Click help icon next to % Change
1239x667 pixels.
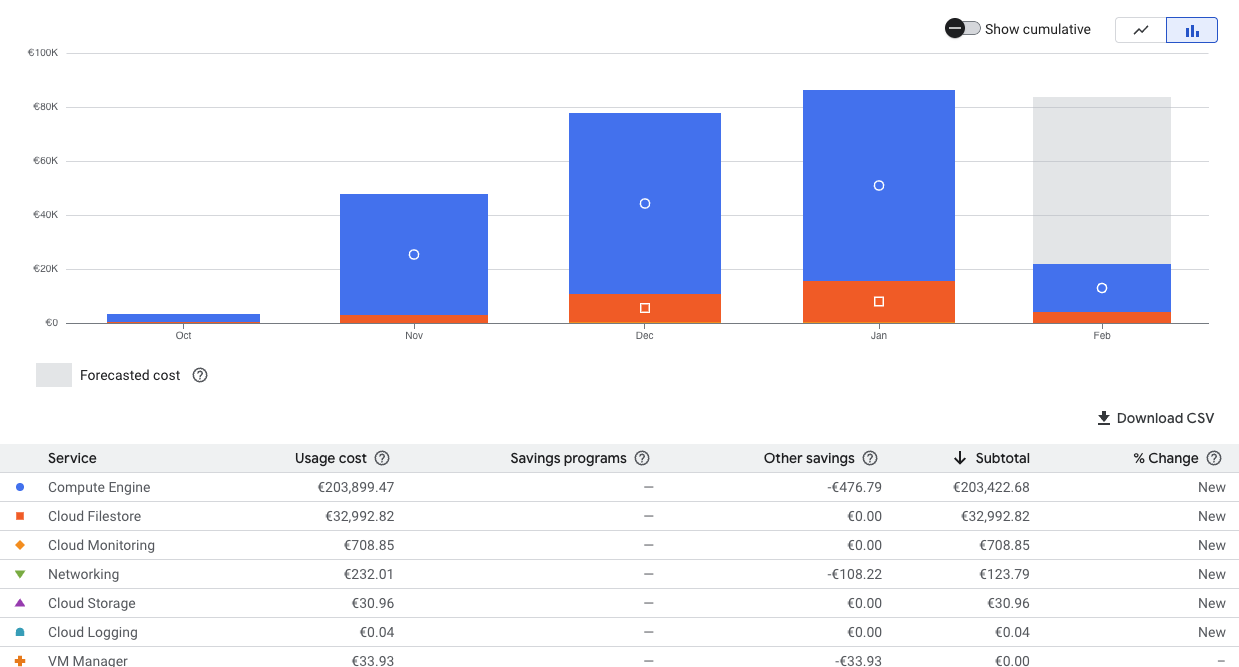1214,458
